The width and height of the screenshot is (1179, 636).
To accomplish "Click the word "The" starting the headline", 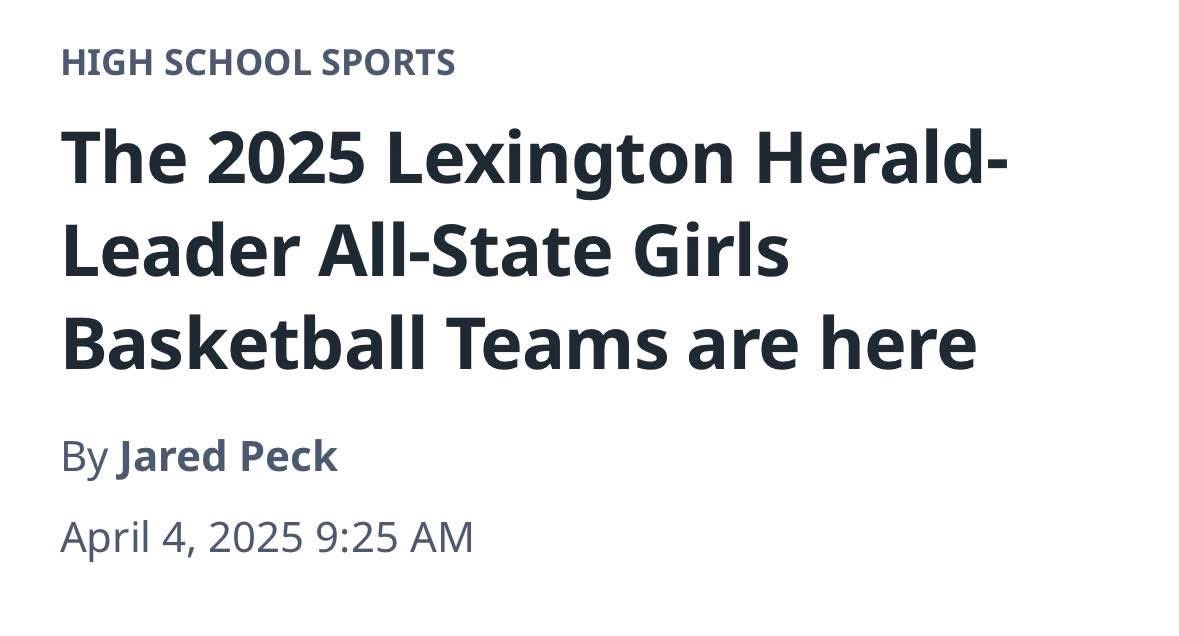I will click(124, 159).
